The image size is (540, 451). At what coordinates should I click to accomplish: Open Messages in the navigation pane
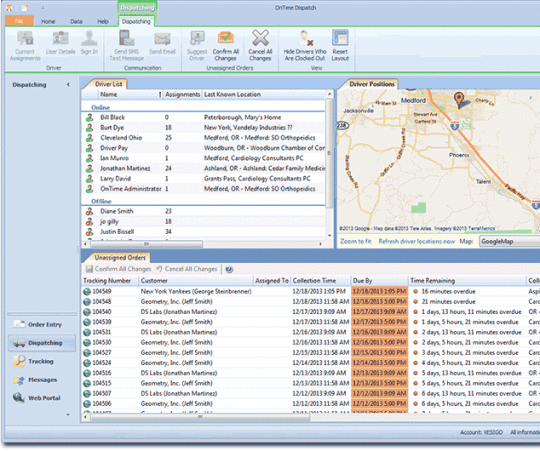(x=42, y=380)
